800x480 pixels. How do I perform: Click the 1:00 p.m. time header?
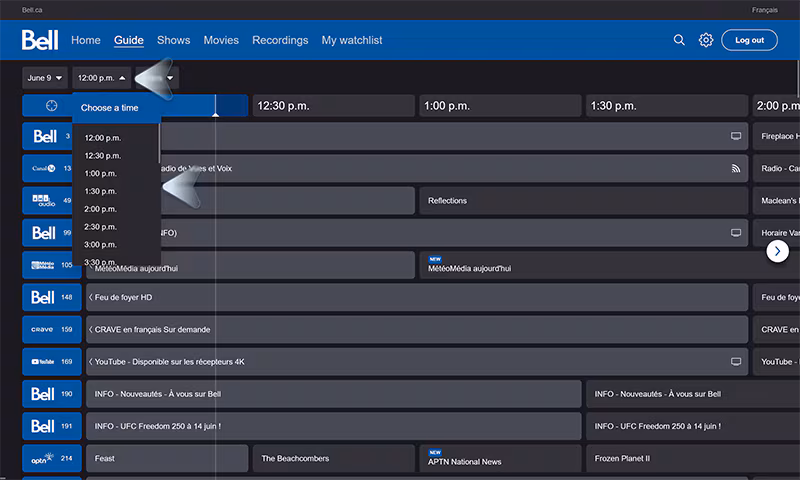(500, 106)
